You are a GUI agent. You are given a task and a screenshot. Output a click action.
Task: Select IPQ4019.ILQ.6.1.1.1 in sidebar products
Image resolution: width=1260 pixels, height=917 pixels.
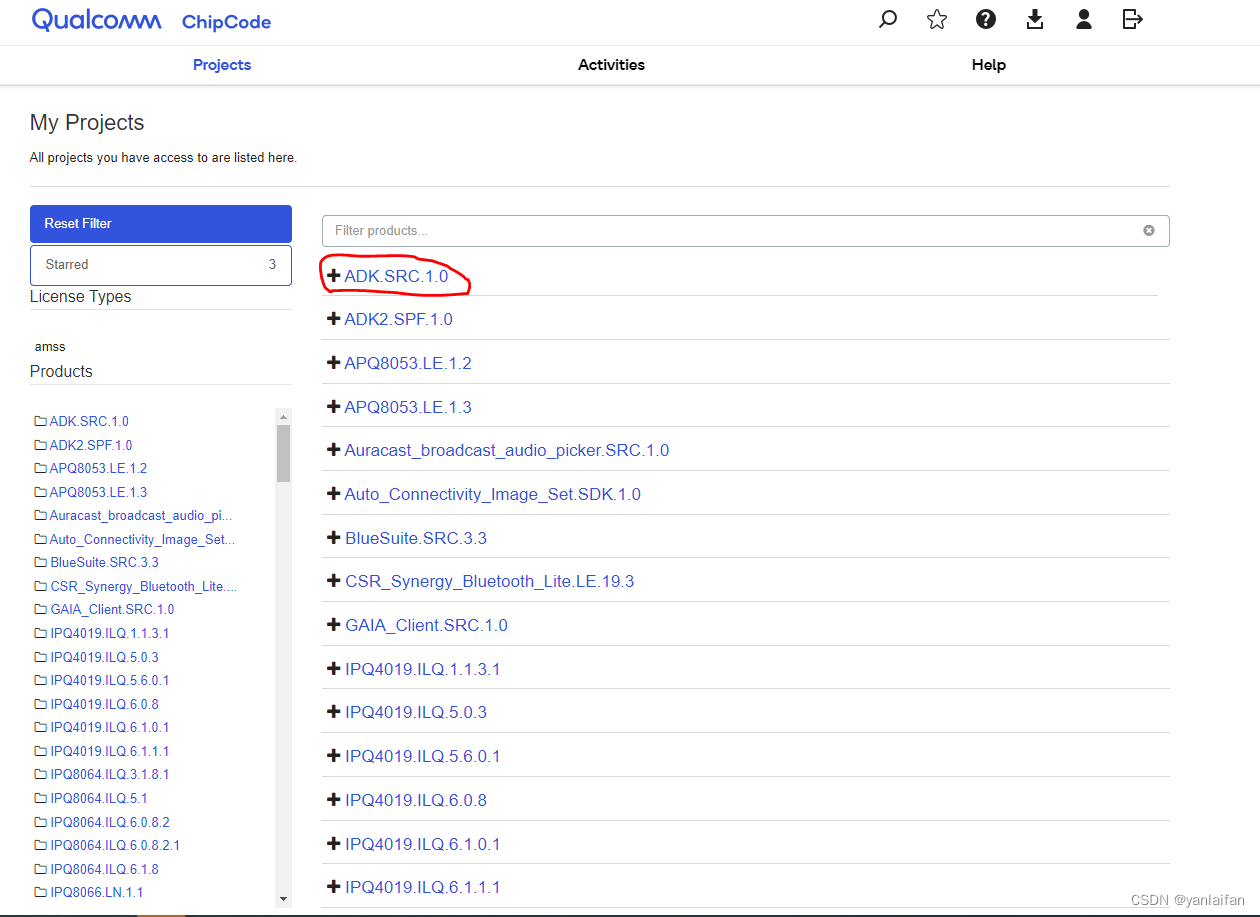[x=110, y=751]
